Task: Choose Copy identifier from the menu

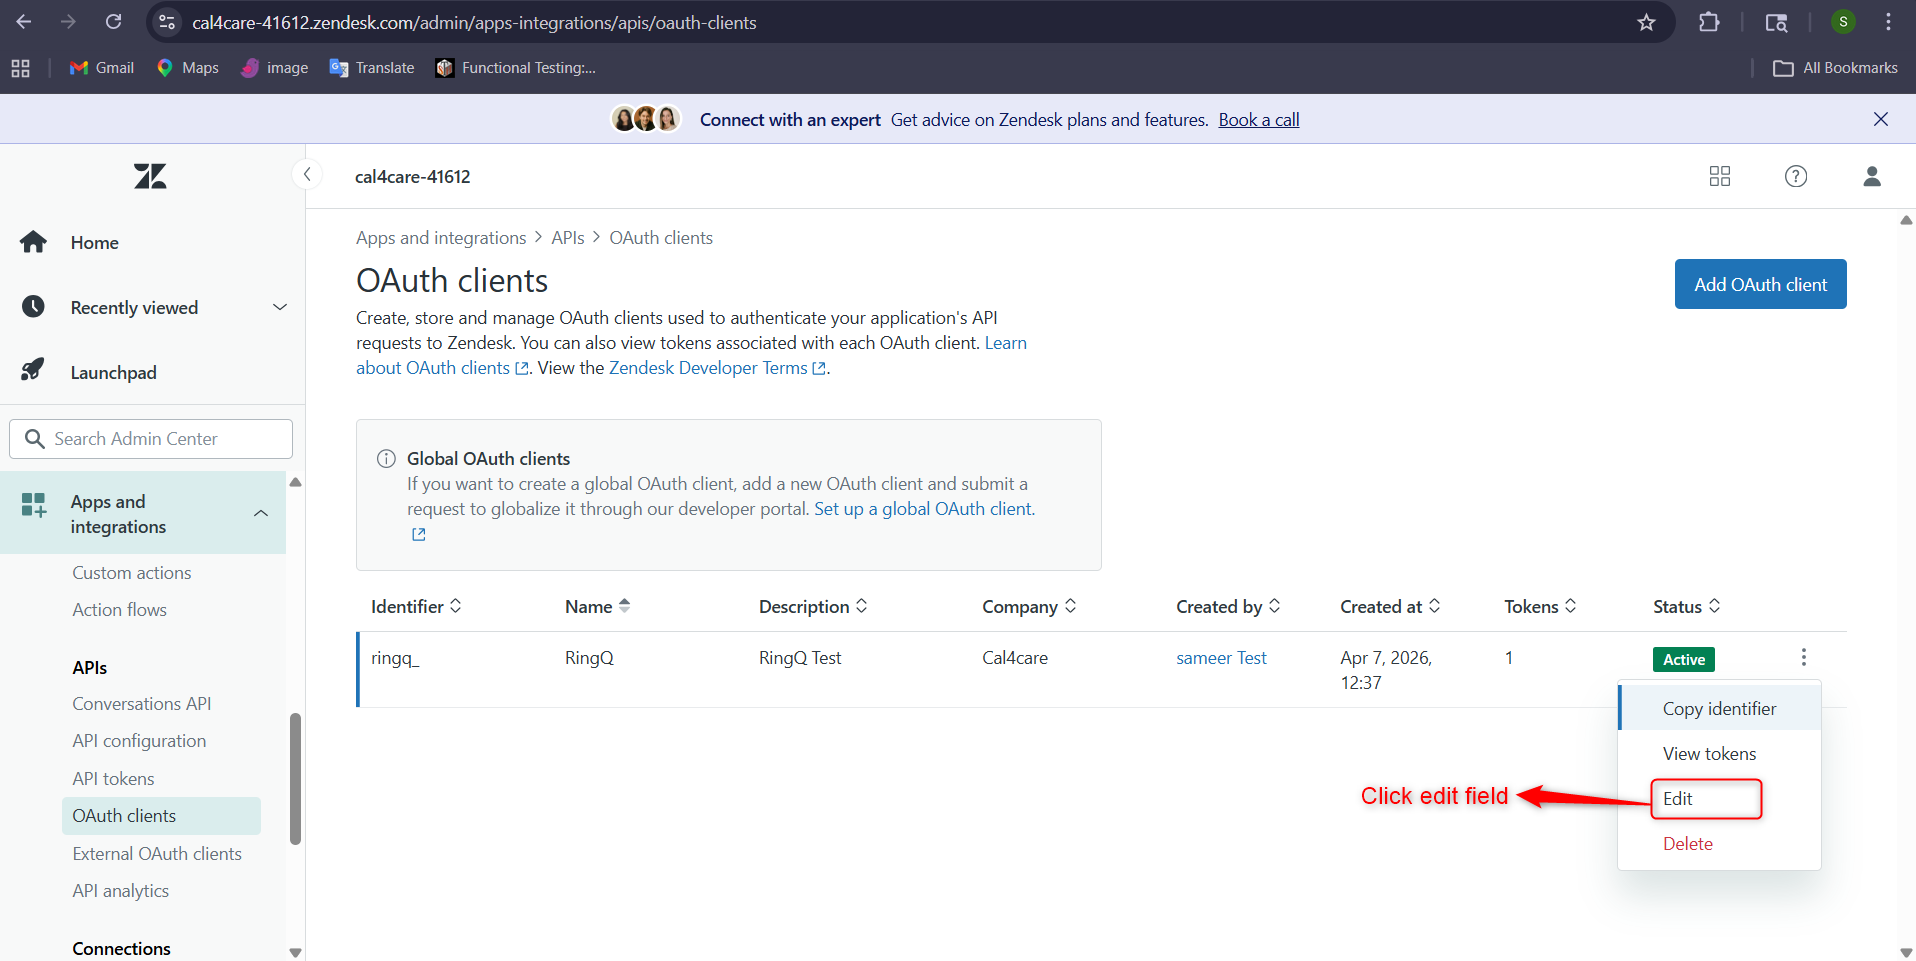Action: [1719, 709]
